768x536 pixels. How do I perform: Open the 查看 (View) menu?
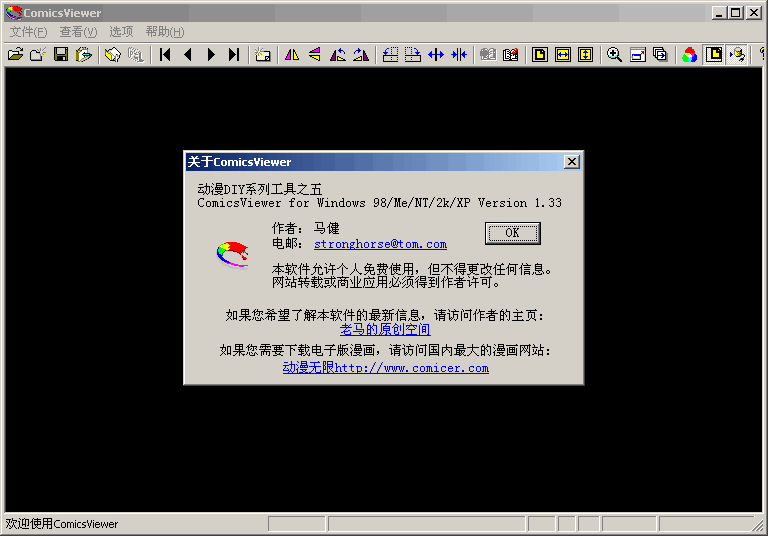pos(78,32)
